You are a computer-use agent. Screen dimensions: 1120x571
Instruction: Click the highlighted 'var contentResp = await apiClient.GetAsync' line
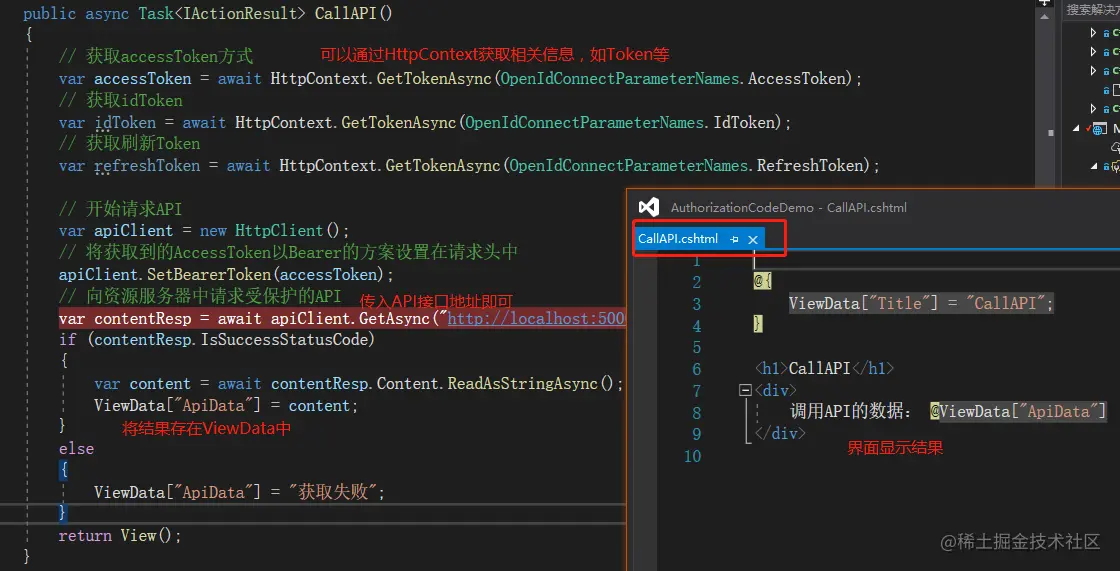pyautogui.click(x=342, y=318)
